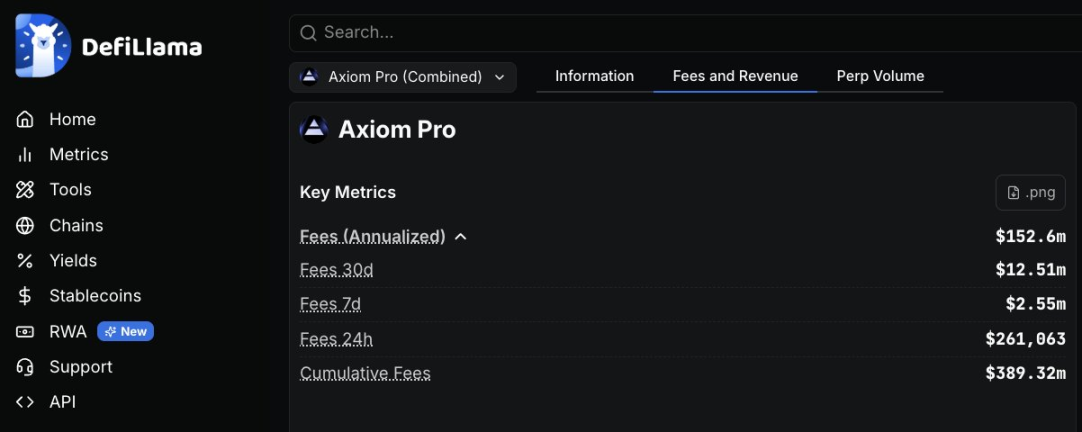Click the Chains globe icon
Screen dimensions: 1082x432
click(26, 226)
